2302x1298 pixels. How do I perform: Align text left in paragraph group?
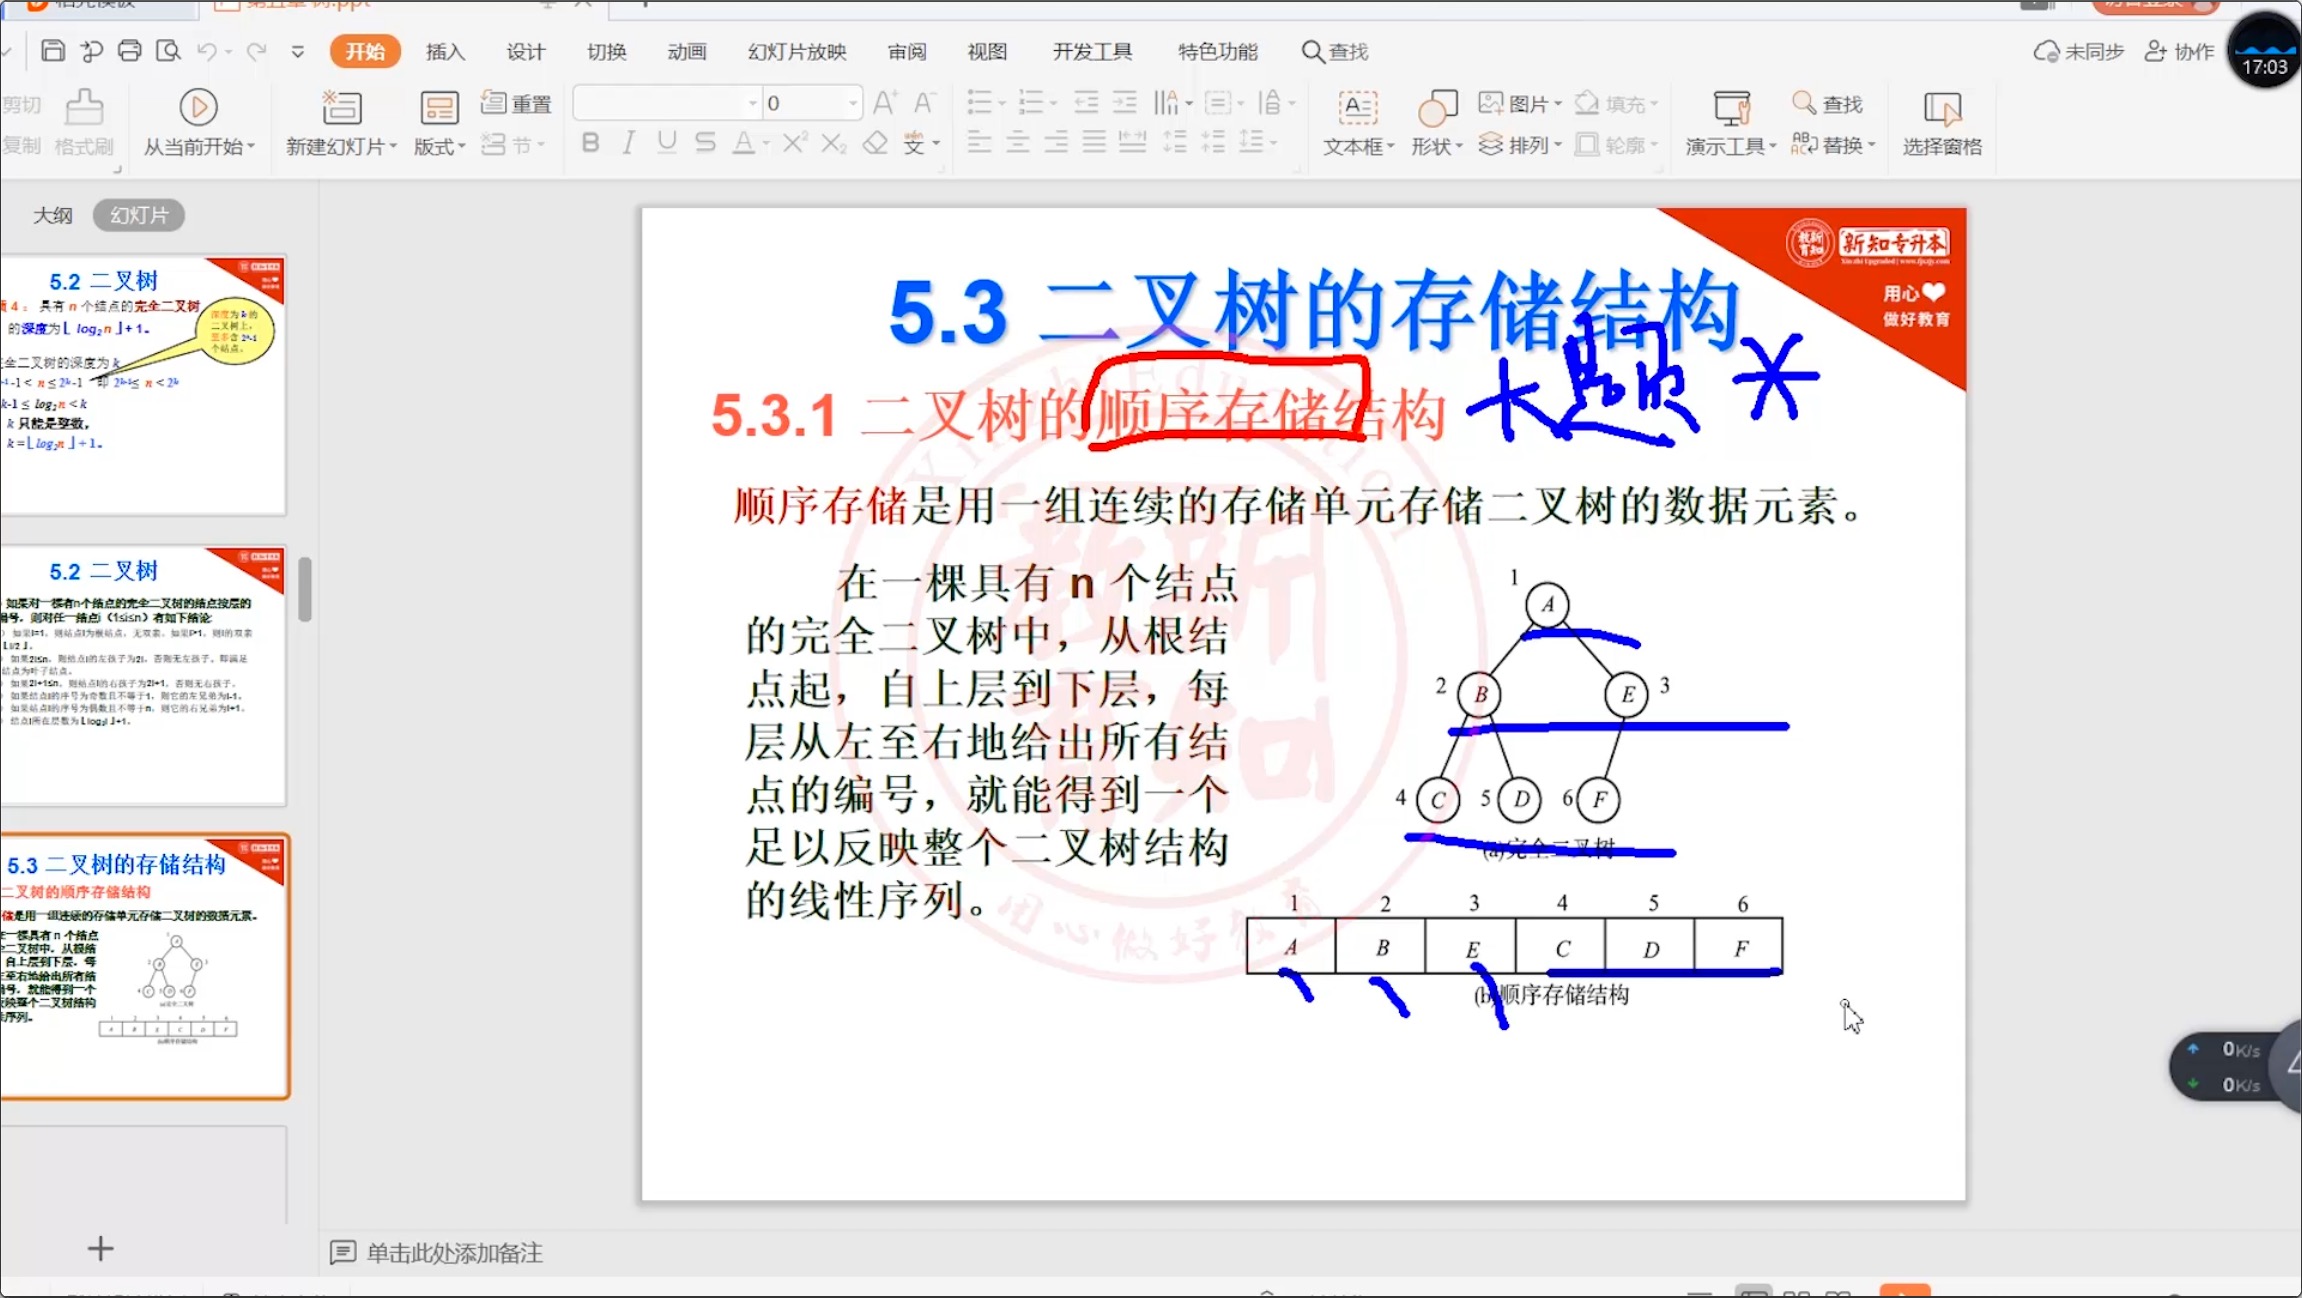click(x=979, y=143)
